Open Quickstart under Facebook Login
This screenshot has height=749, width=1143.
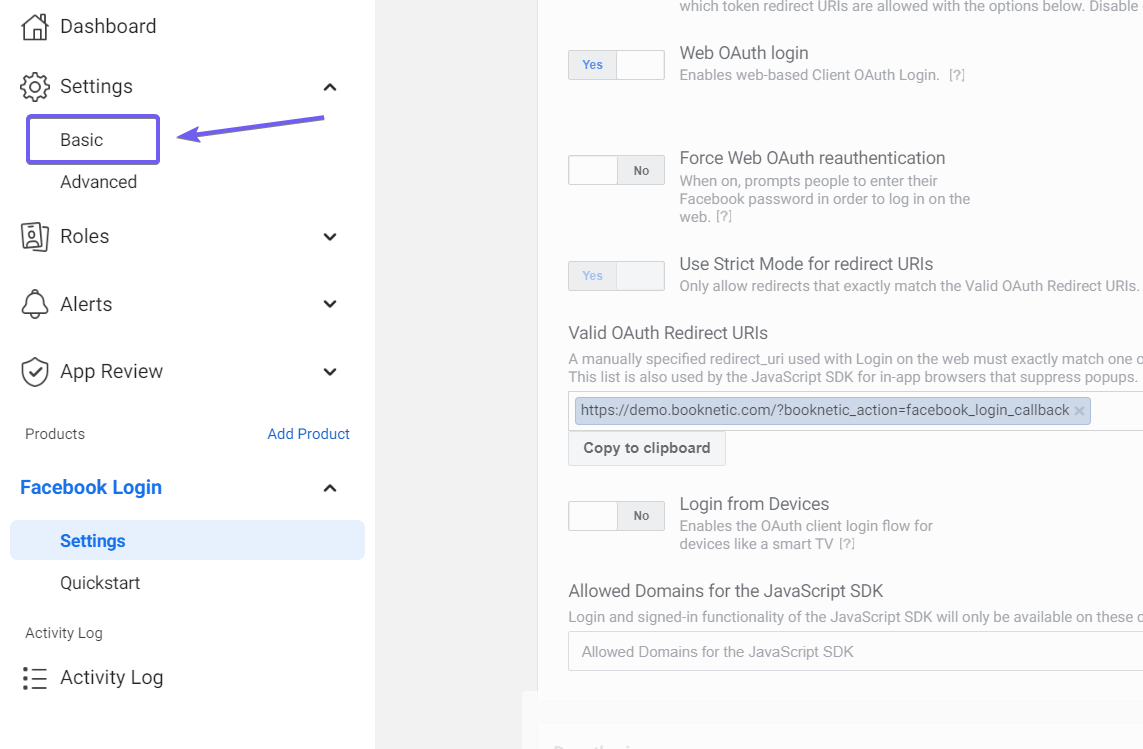(100, 583)
